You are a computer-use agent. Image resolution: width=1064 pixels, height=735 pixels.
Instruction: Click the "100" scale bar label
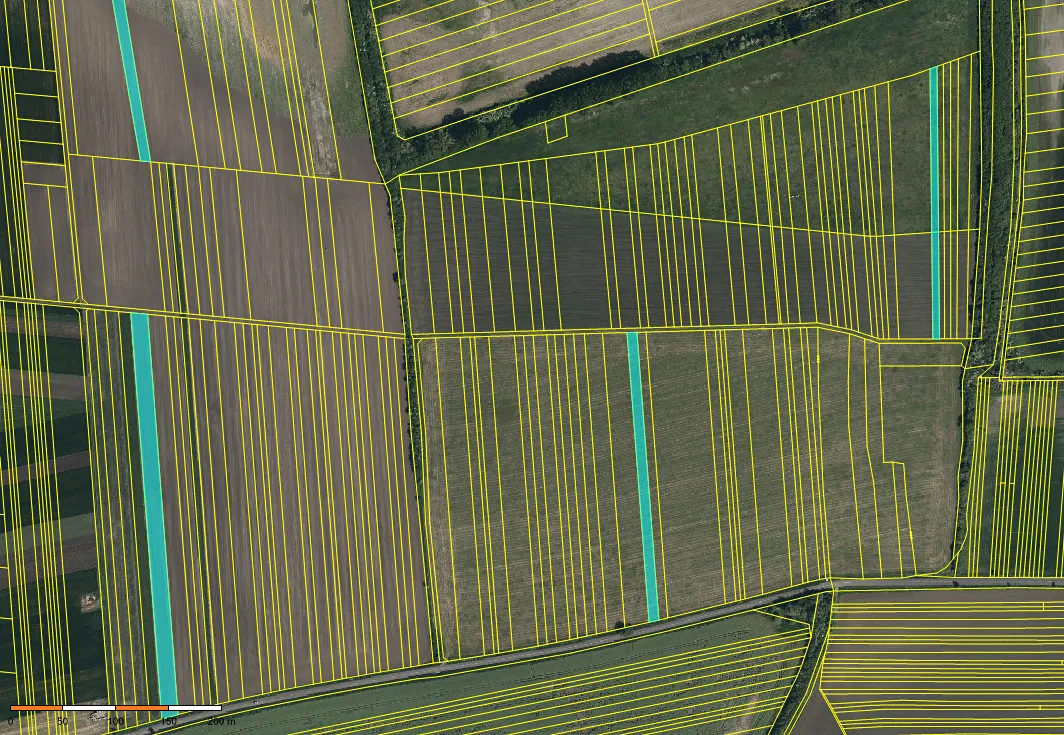pyautogui.click(x=115, y=721)
